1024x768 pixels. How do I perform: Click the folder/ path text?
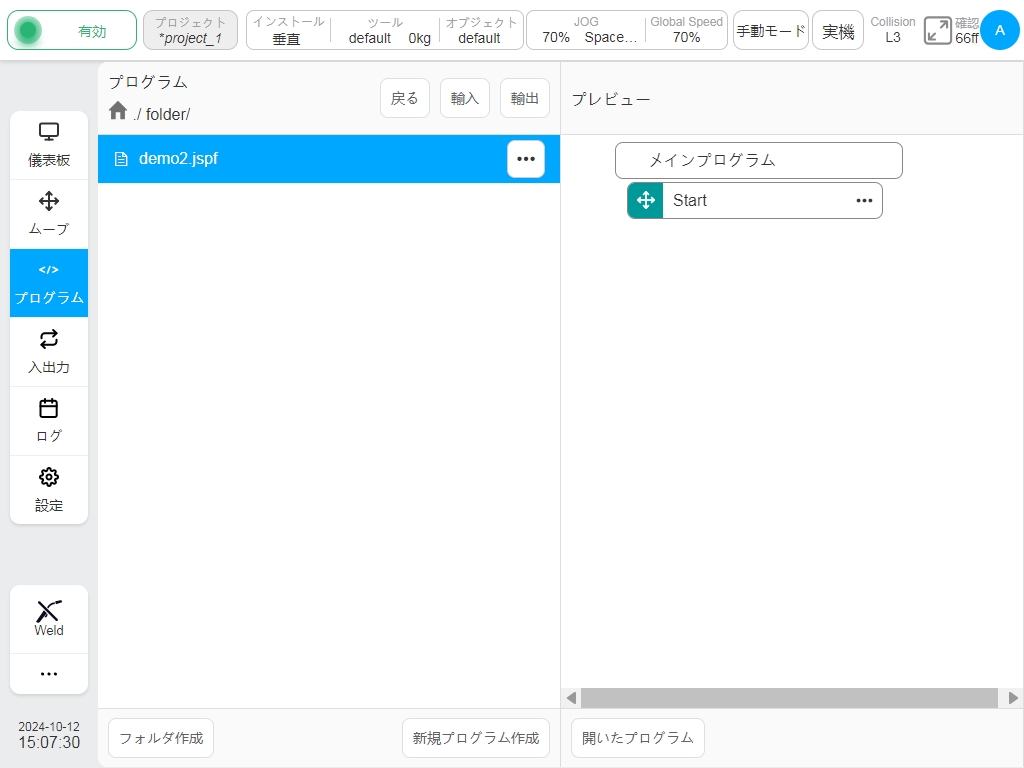click(168, 114)
